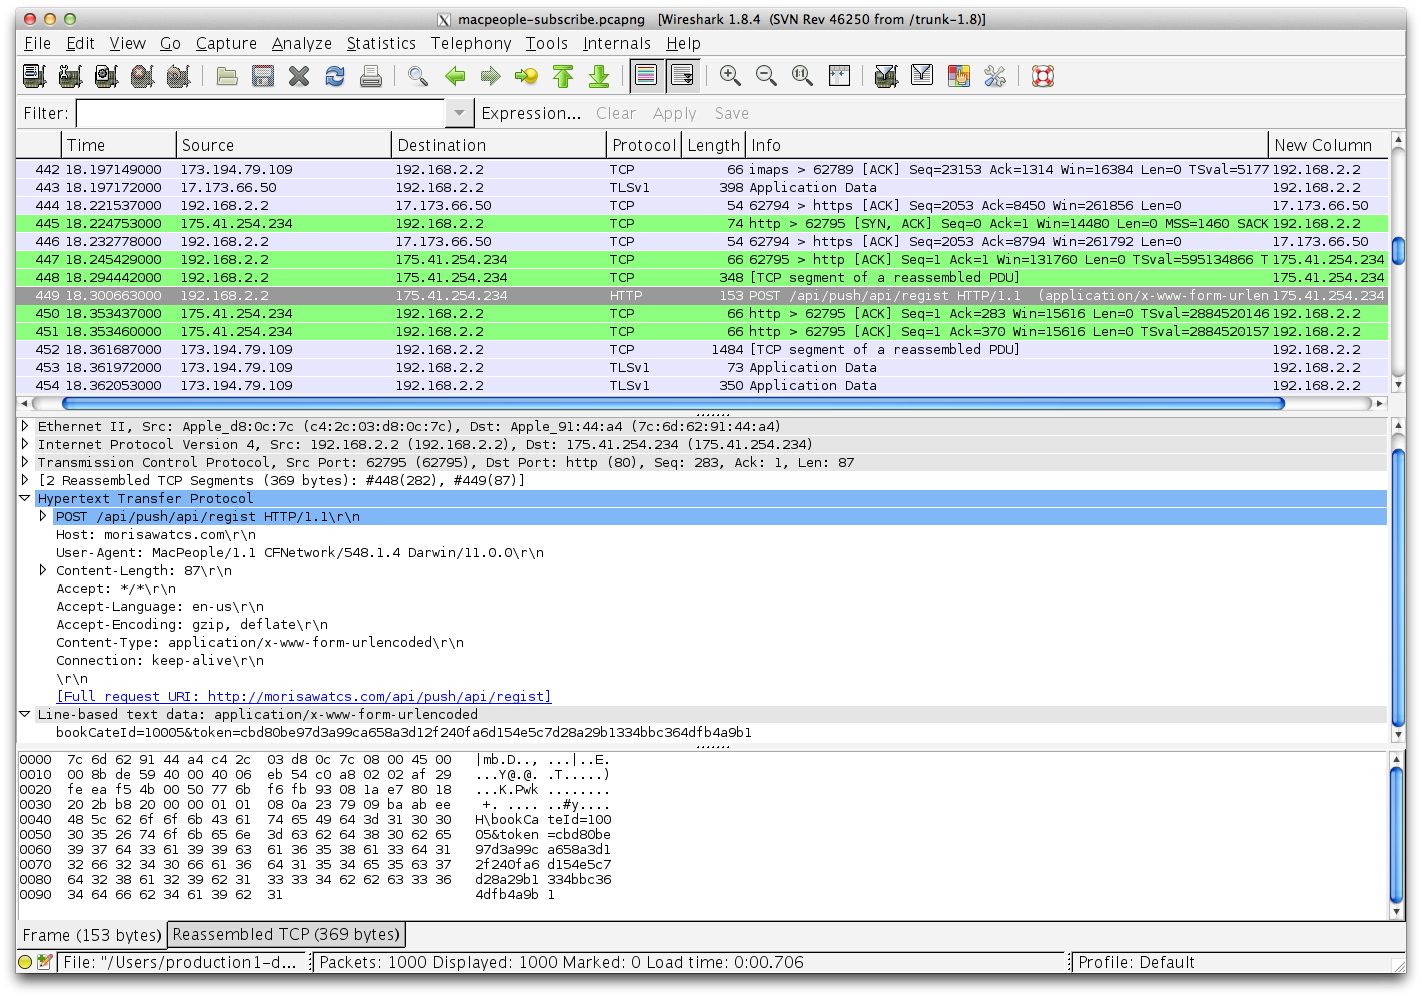Expand the POST /api/push/api/regist line
The width and height of the screenshot is (1422, 997).
point(43,516)
